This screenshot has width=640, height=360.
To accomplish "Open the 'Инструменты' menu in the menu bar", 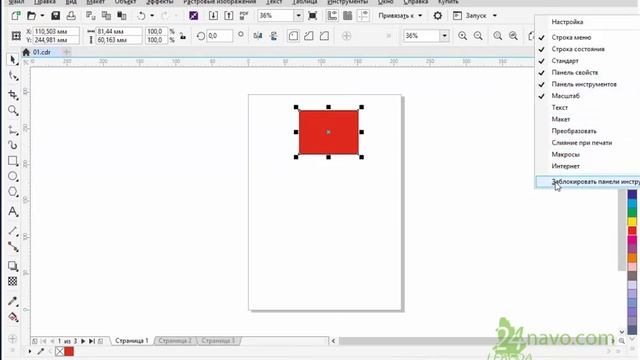I will [x=347, y=2].
